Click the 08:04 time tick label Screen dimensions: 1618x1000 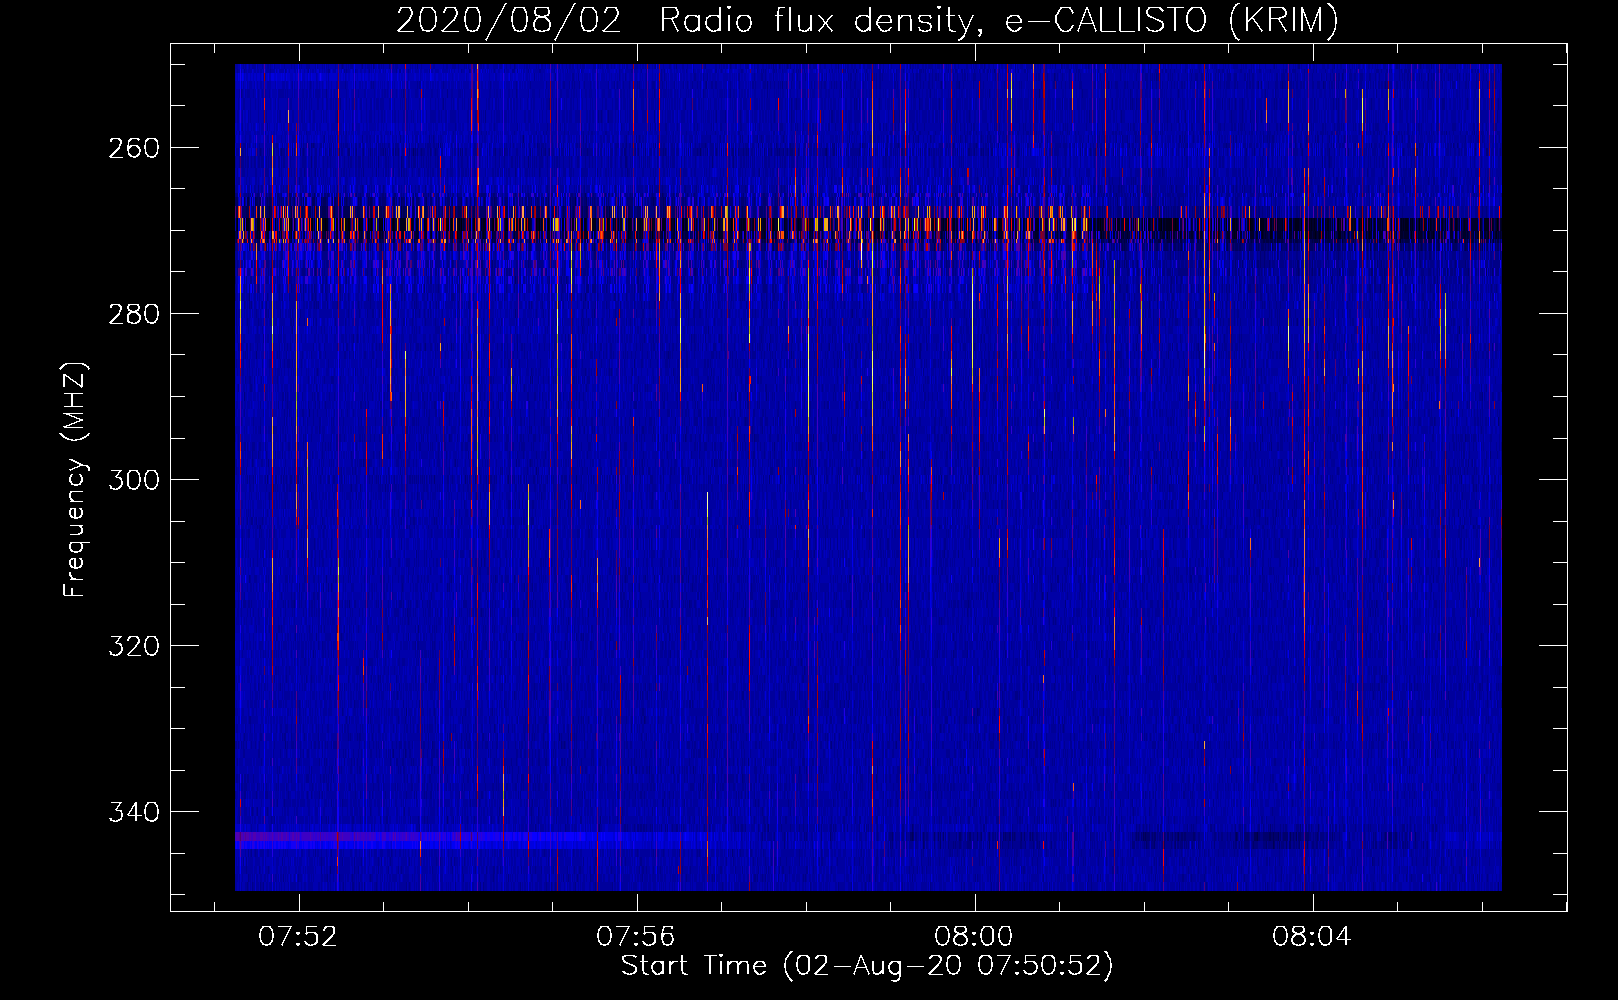pyautogui.click(x=1312, y=937)
